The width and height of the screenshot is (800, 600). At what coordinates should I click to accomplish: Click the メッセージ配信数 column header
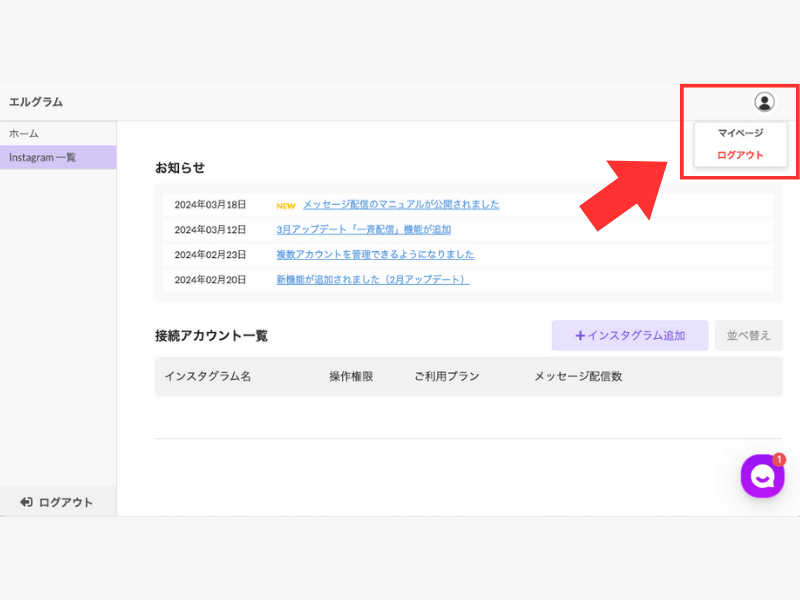578,377
